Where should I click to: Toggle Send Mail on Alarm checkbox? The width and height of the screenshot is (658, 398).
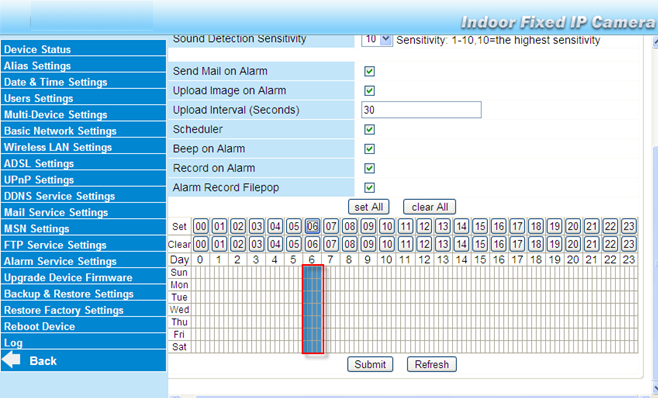(369, 71)
